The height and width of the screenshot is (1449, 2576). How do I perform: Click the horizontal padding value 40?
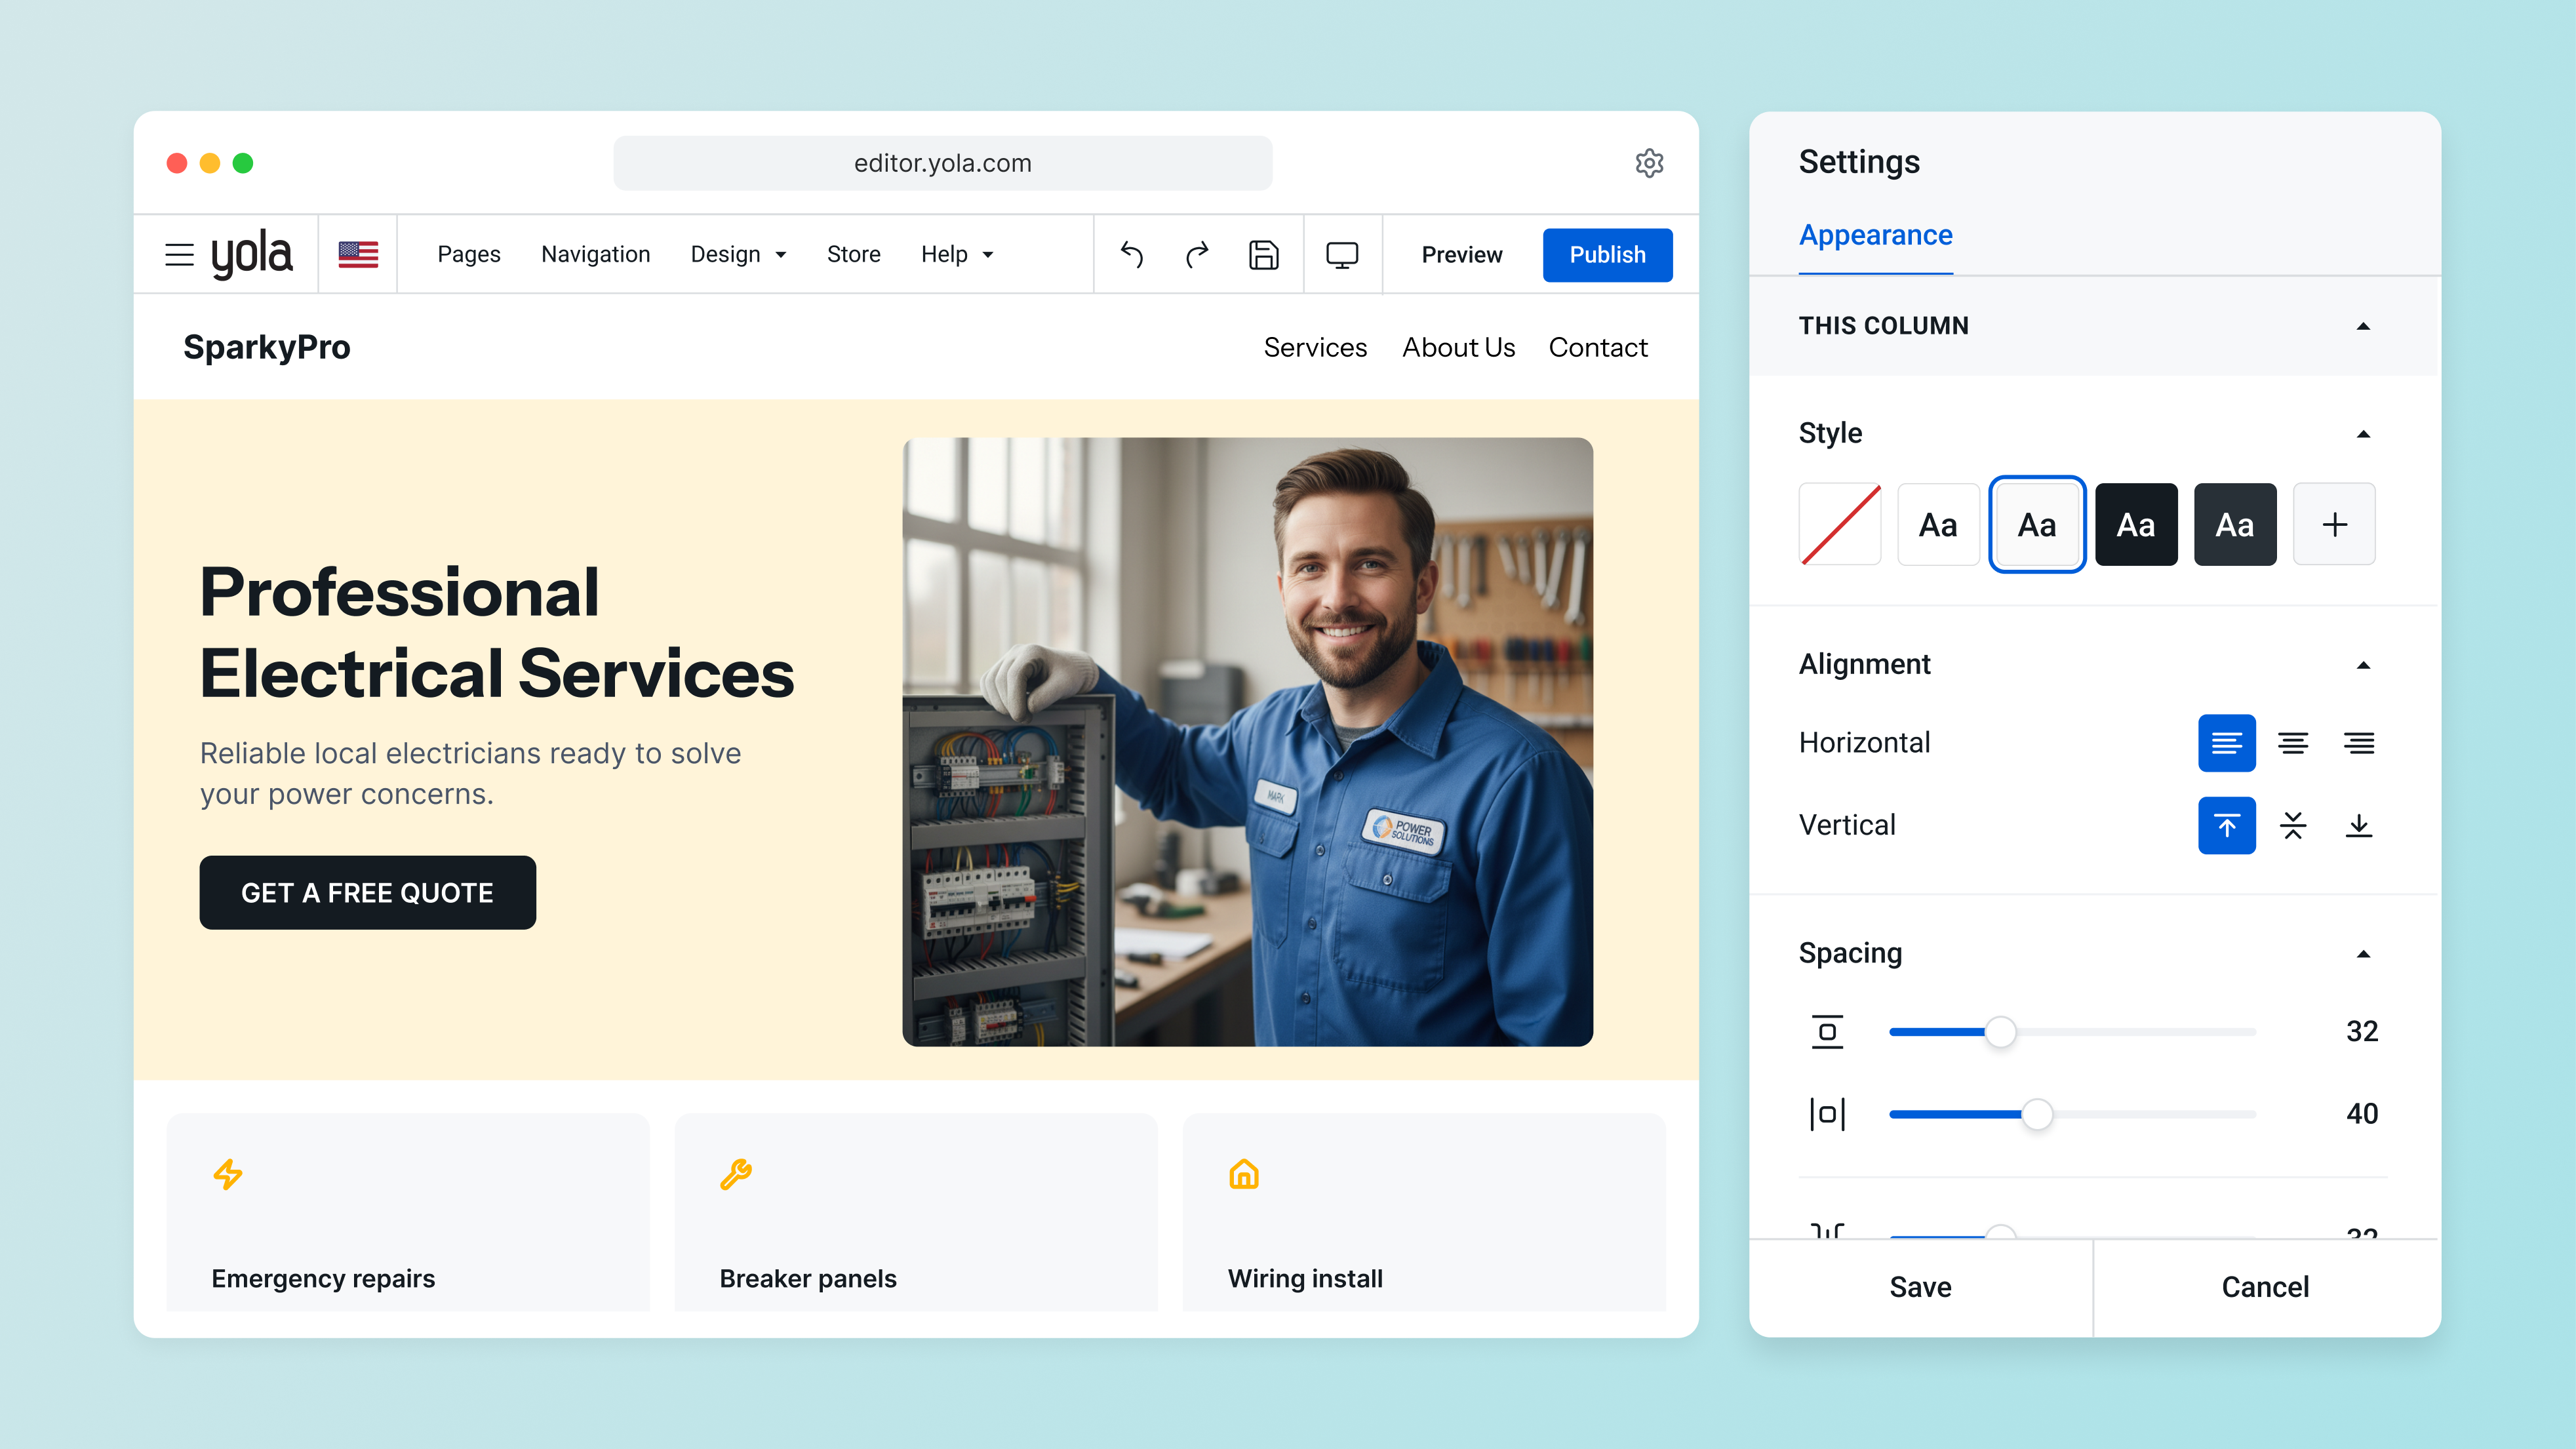point(2362,1114)
